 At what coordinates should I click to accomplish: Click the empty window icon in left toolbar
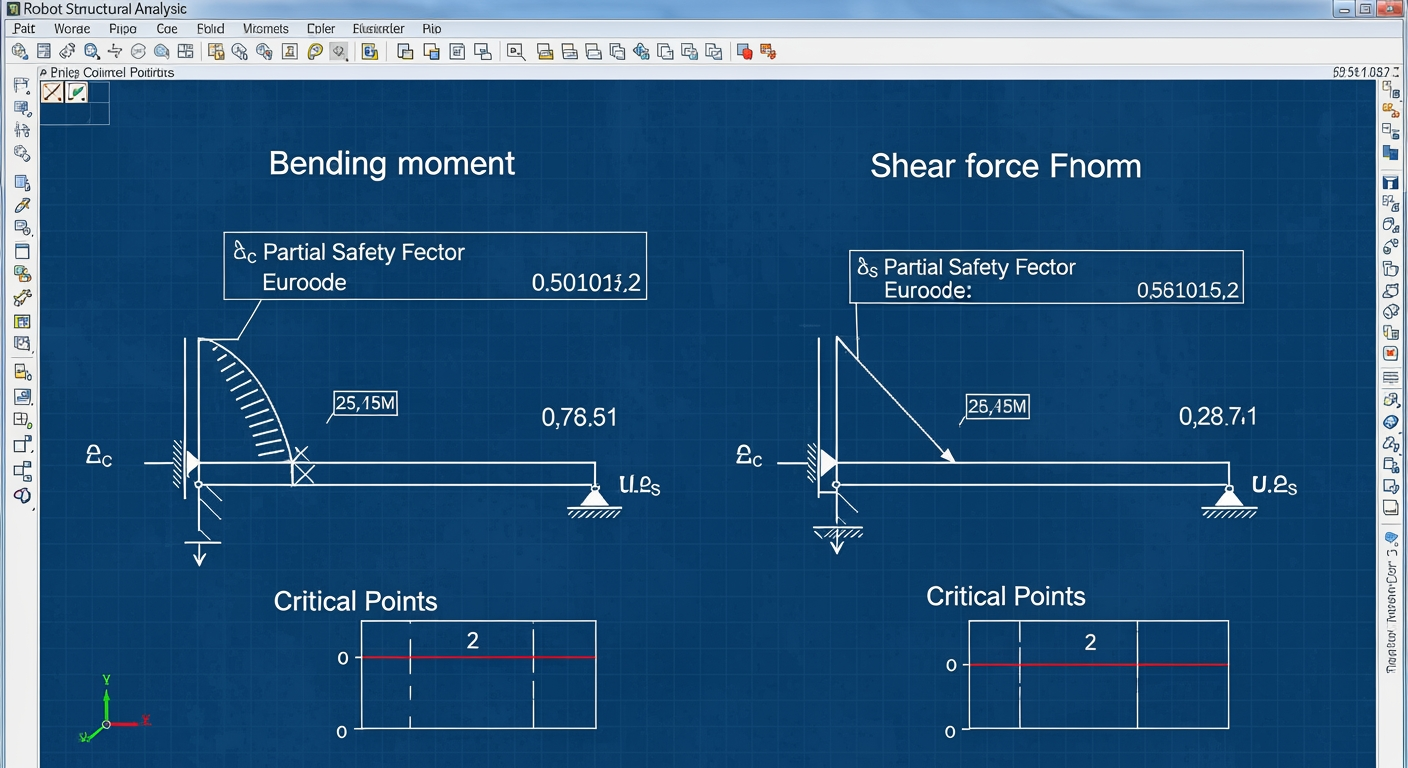click(x=22, y=251)
